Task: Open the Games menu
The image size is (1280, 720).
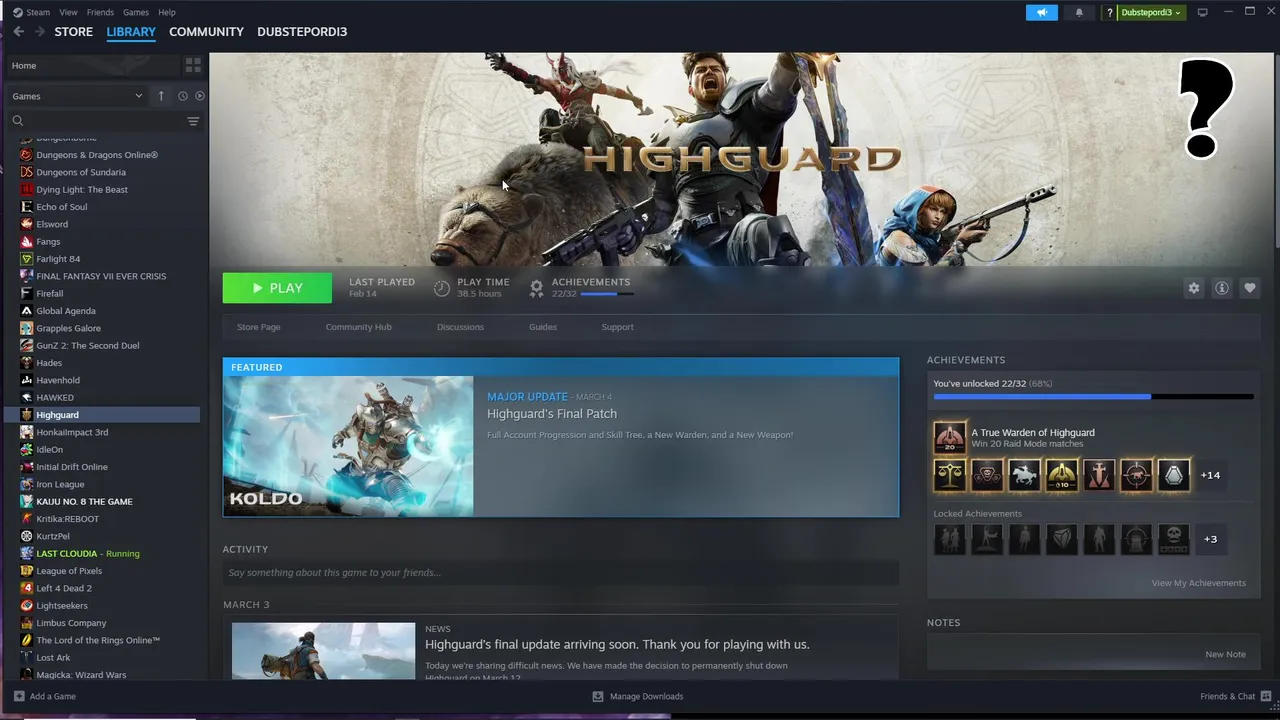Action: click(x=136, y=12)
